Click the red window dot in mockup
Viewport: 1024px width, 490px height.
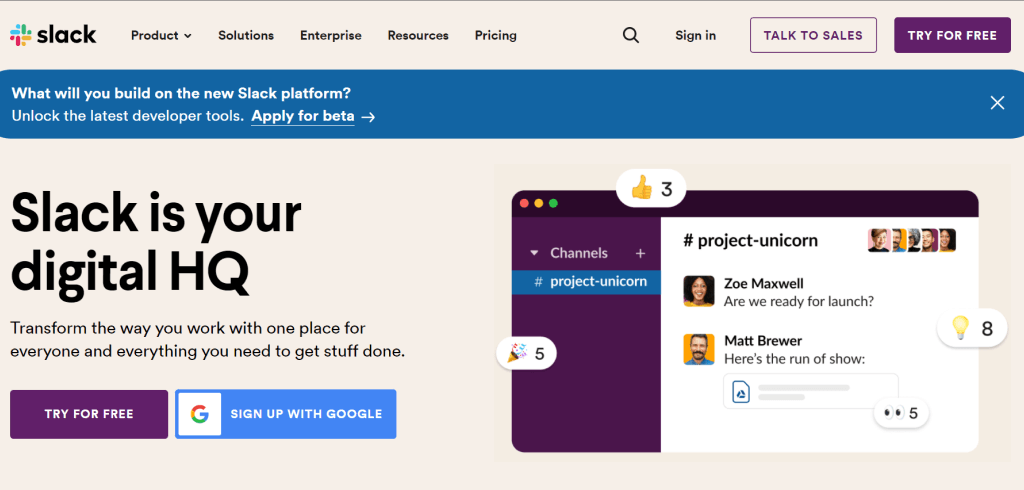(524, 203)
